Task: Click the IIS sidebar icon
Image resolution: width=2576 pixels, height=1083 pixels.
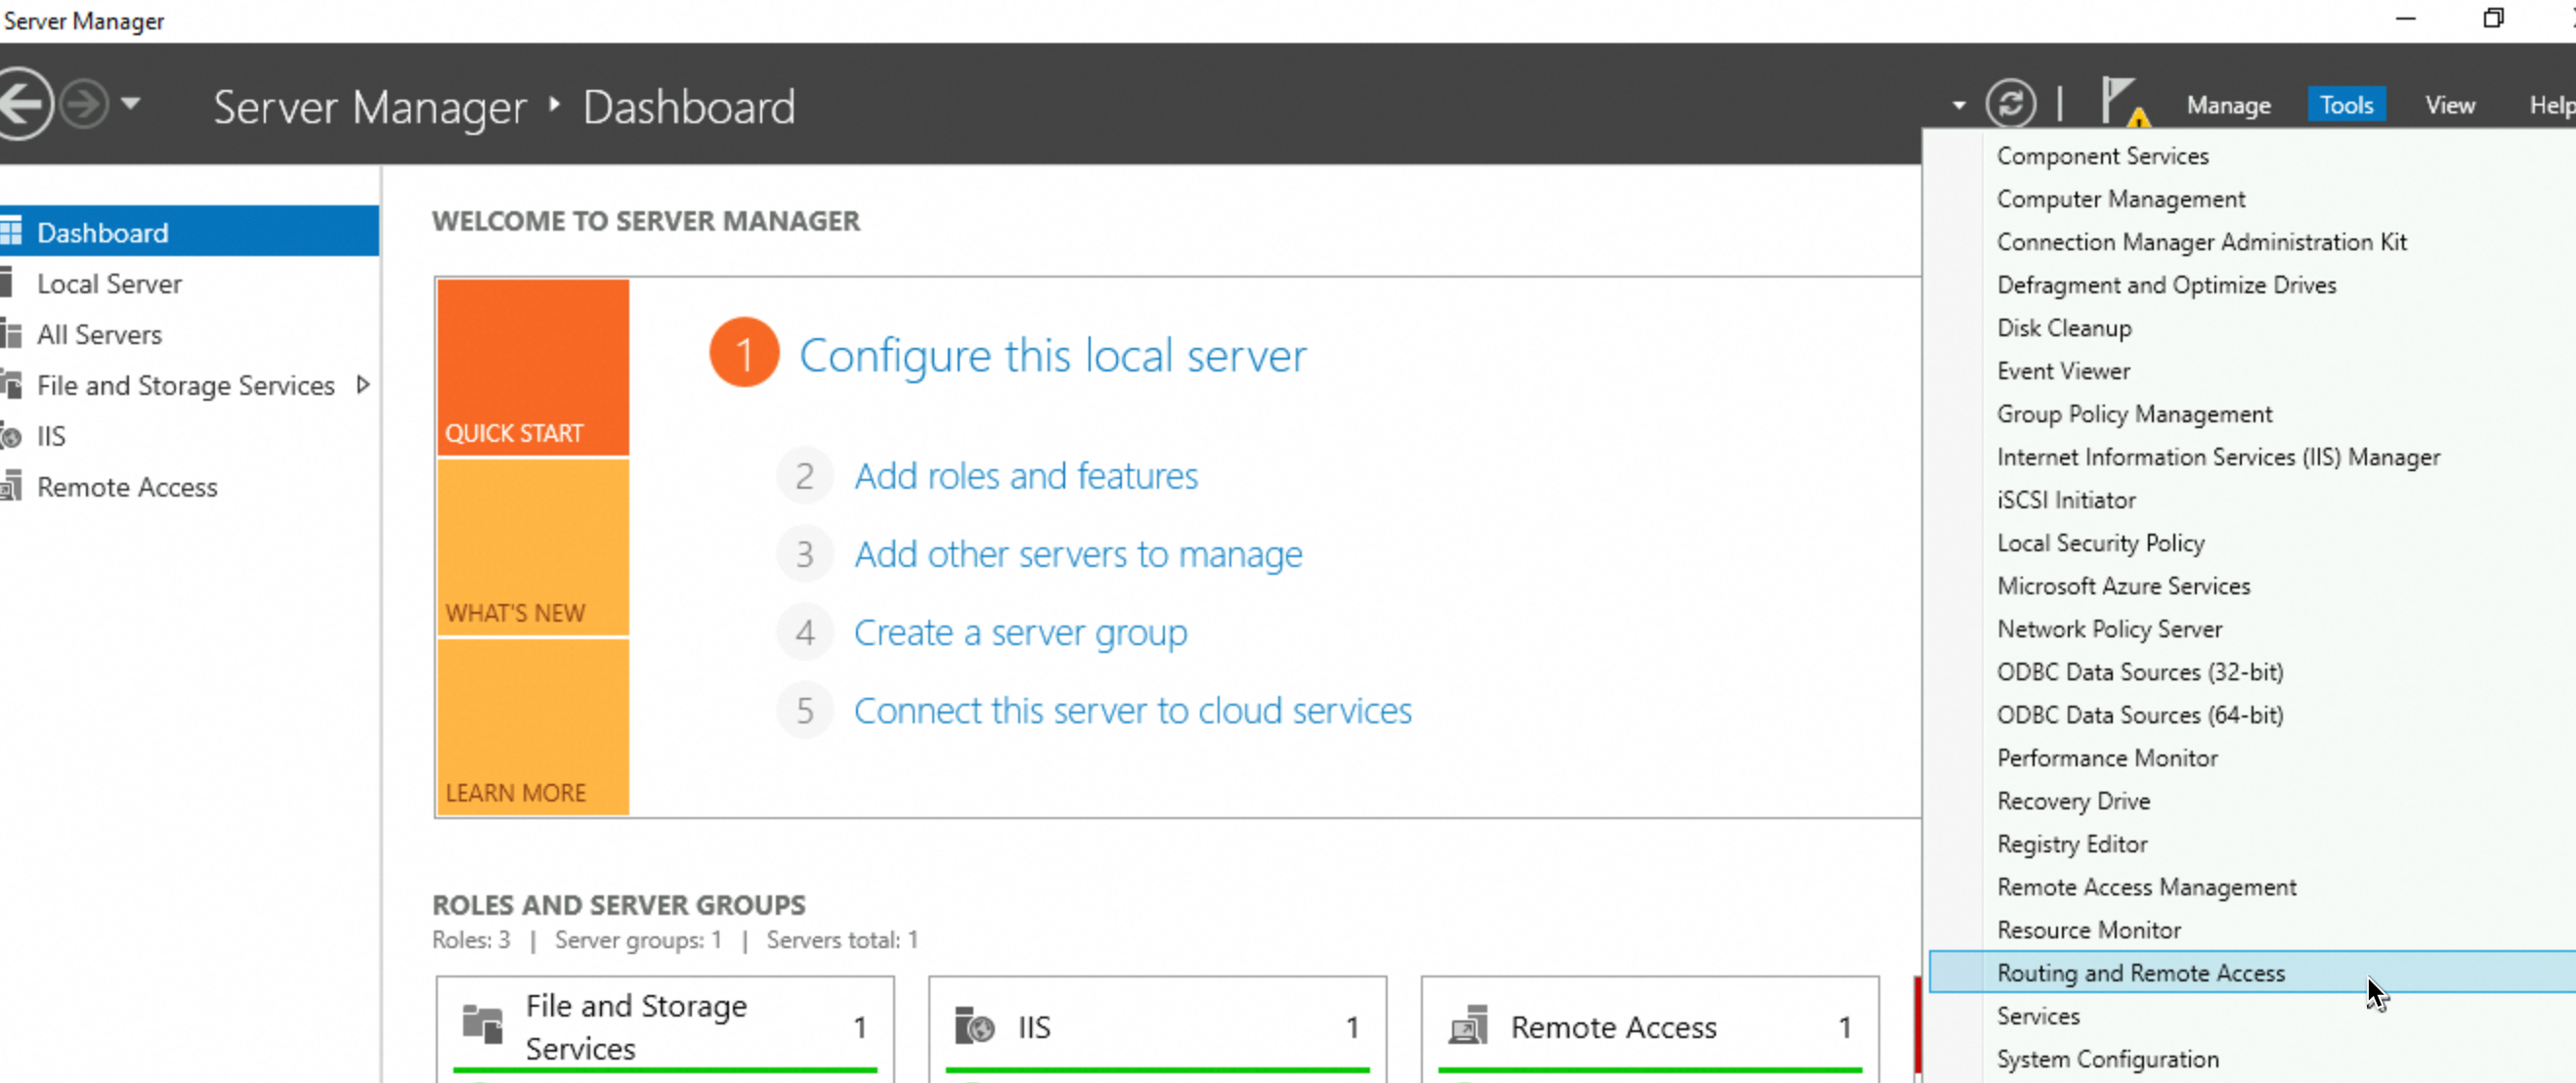Action: coord(11,436)
